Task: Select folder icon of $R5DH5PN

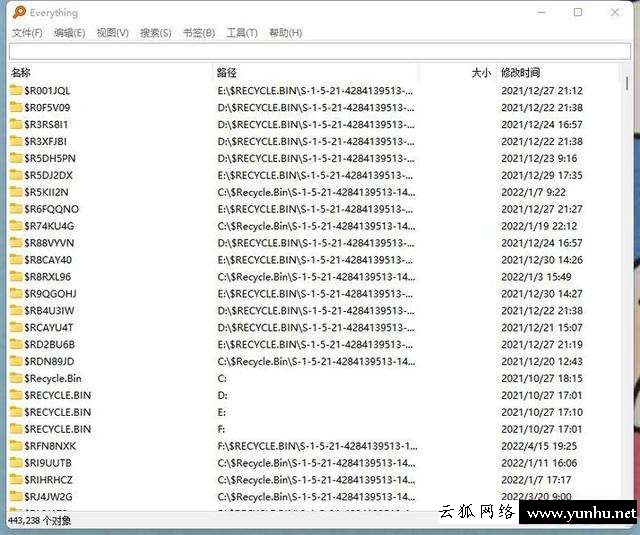Action: [x=16, y=158]
